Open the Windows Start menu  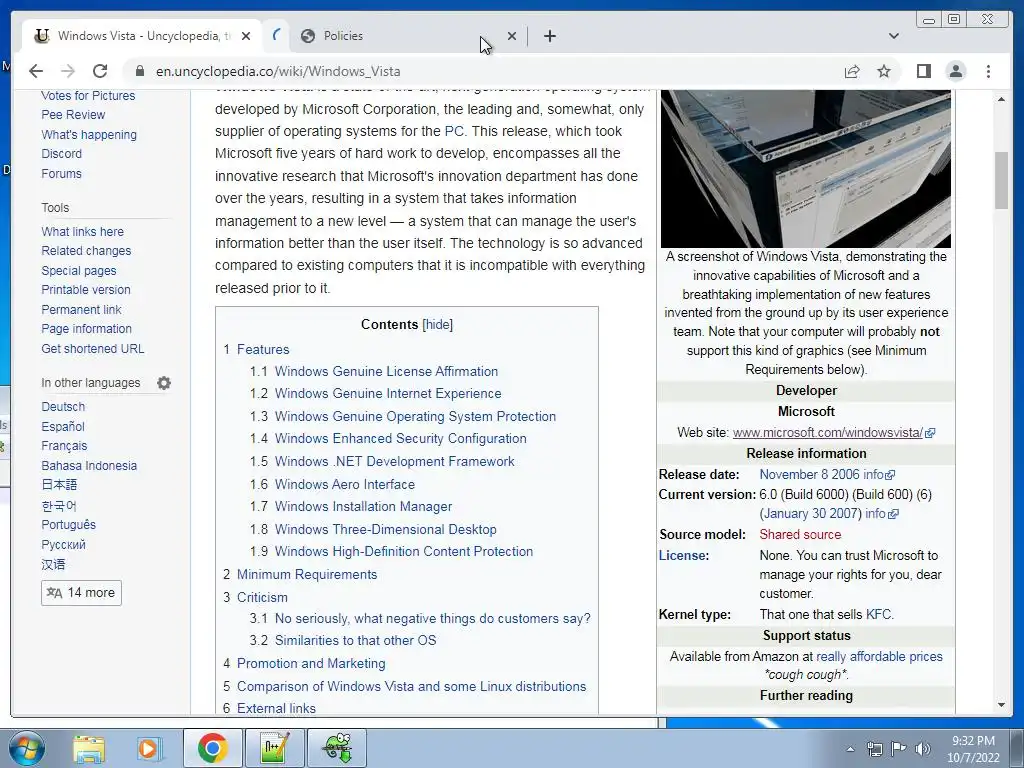pos(26,748)
